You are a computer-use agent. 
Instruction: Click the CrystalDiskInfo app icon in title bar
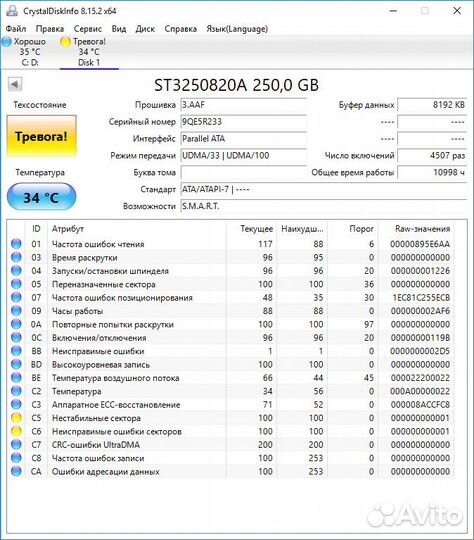[x=12, y=10]
